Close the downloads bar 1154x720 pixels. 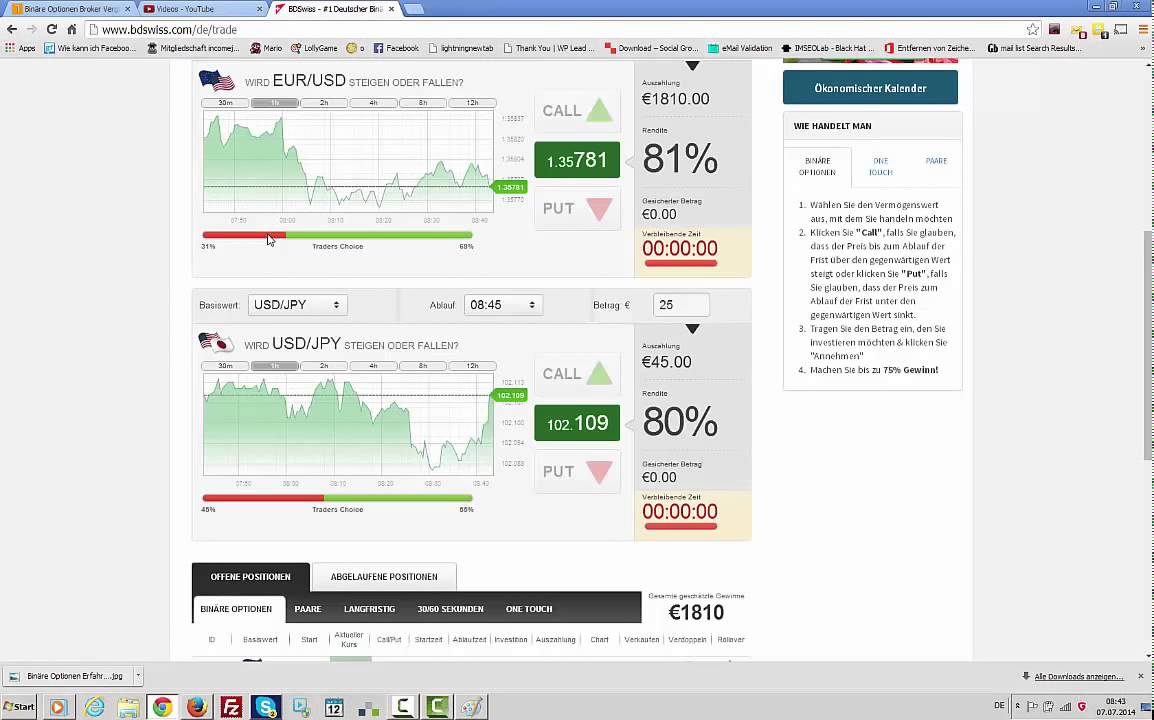tap(1141, 676)
